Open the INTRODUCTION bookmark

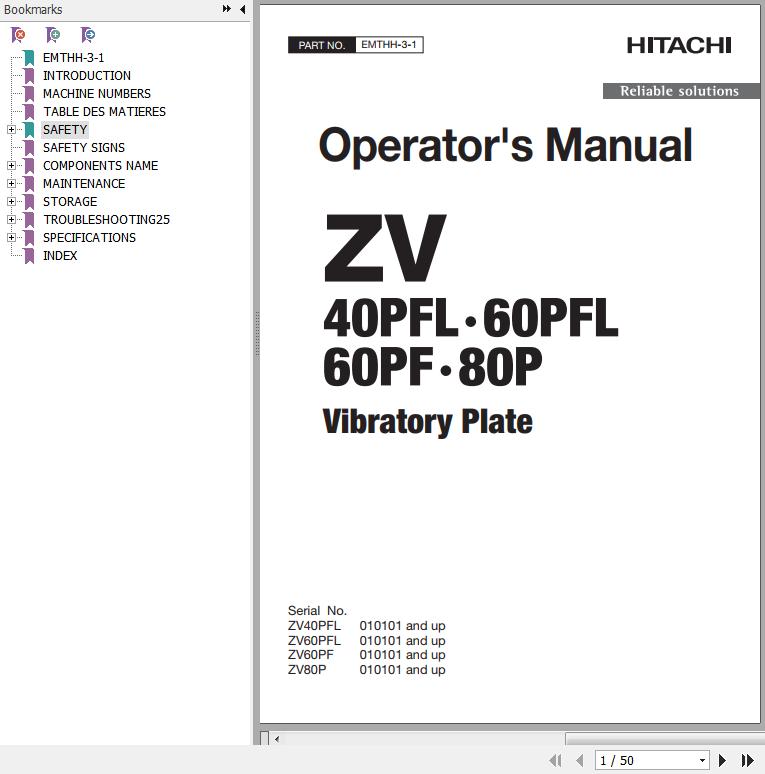pos(87,76)
